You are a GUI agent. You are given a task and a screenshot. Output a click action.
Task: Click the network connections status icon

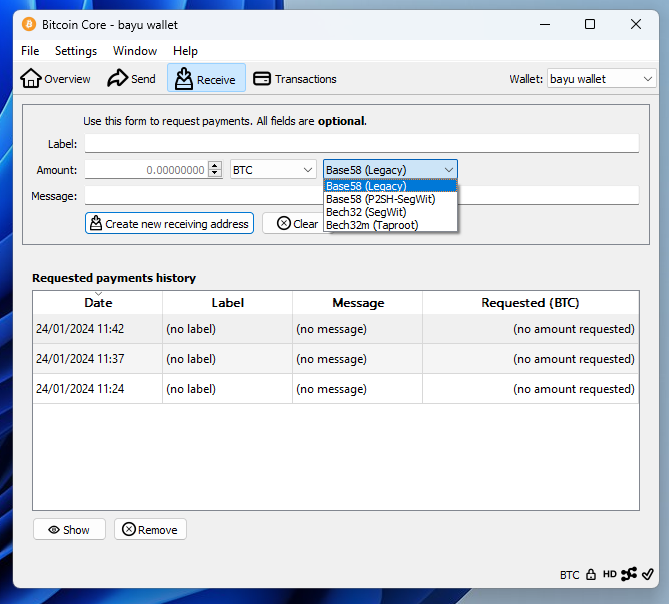[629, 574]
